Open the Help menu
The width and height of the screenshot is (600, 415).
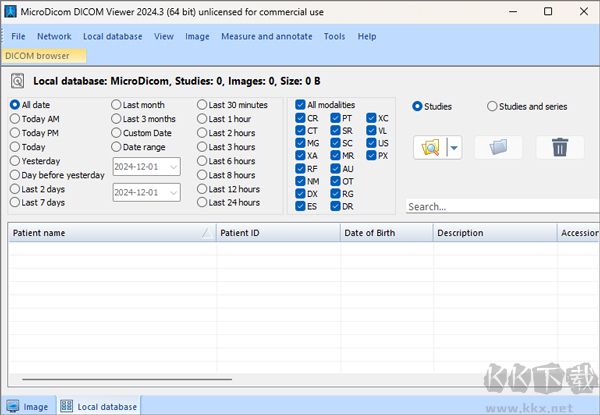[367, 36]
